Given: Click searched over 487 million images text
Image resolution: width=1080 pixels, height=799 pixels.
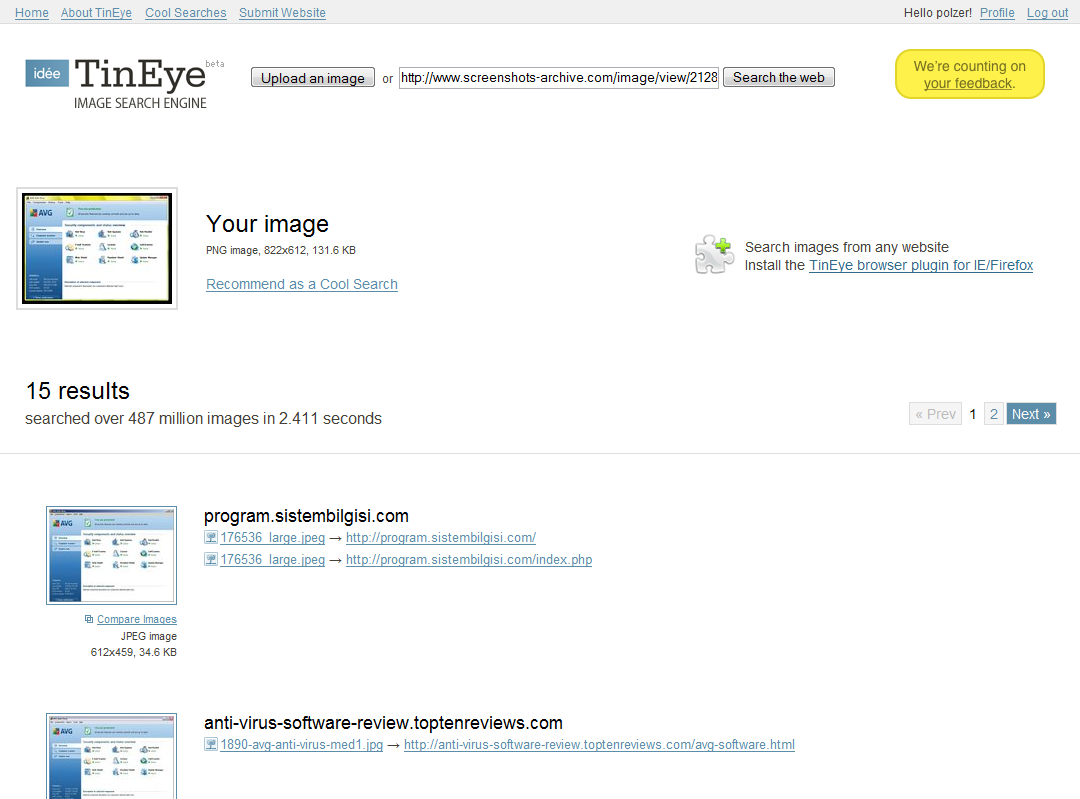Looking at the screenshot, I should [x=203, y=418].
